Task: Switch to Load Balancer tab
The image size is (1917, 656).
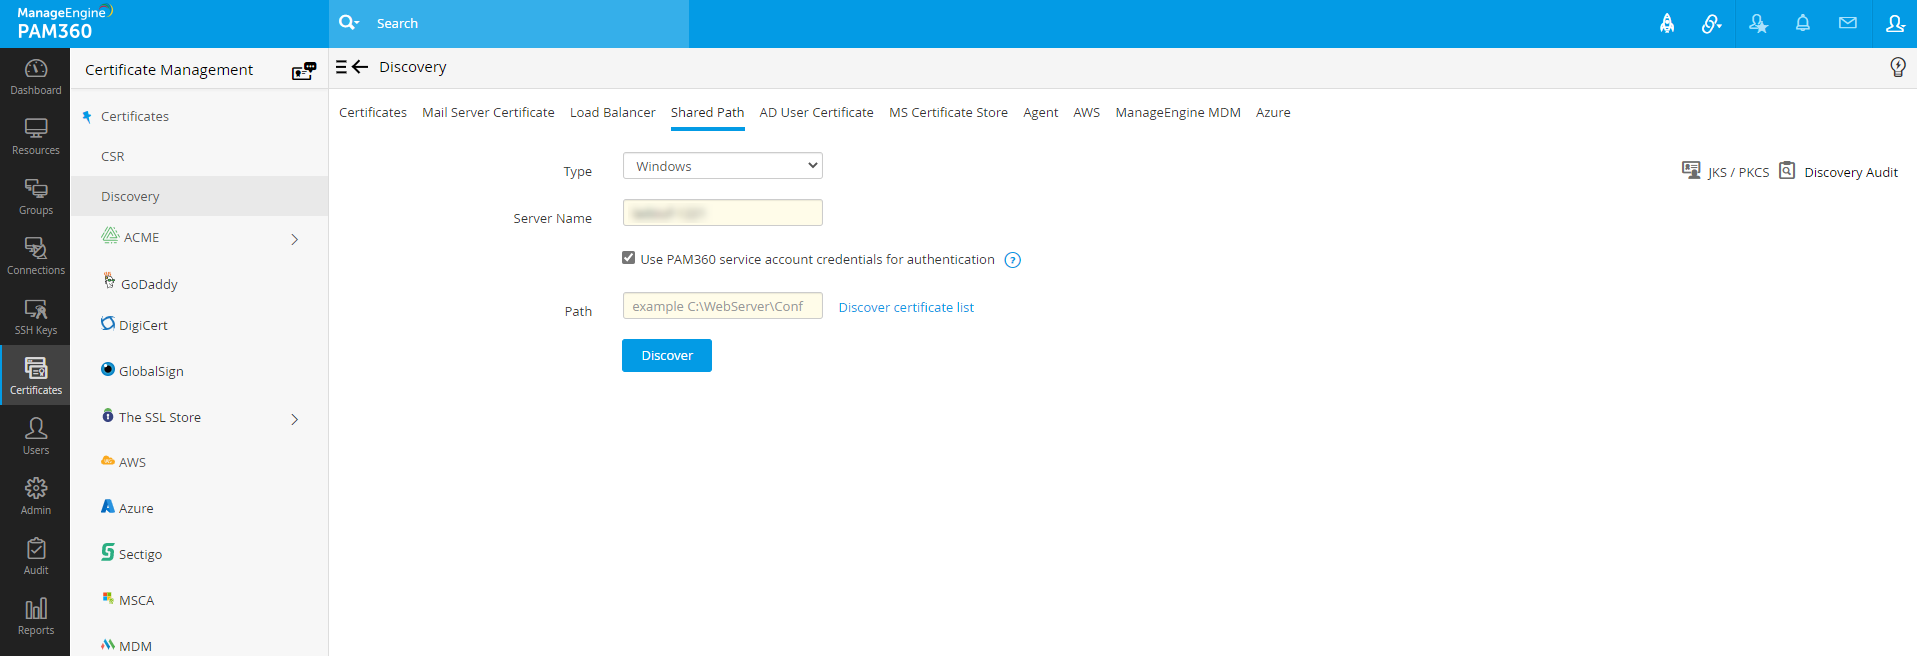Action: 613,112
